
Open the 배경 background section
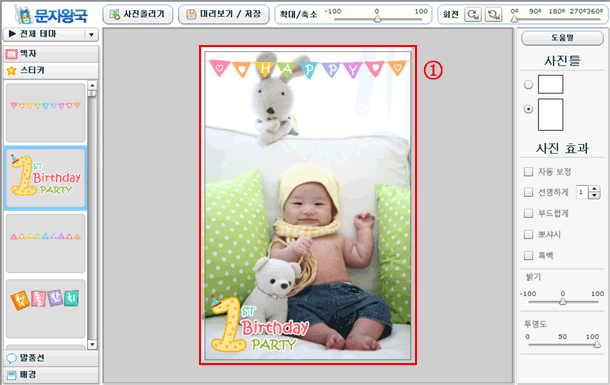click(x=51, y=374)
